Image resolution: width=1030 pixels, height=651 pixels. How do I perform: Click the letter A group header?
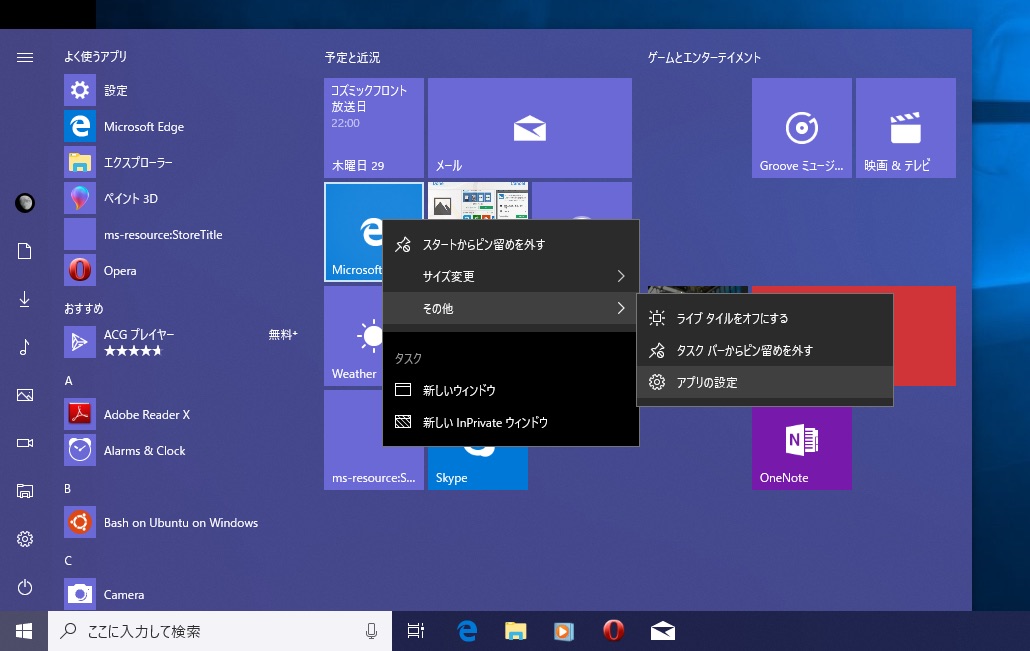[68, 380]
